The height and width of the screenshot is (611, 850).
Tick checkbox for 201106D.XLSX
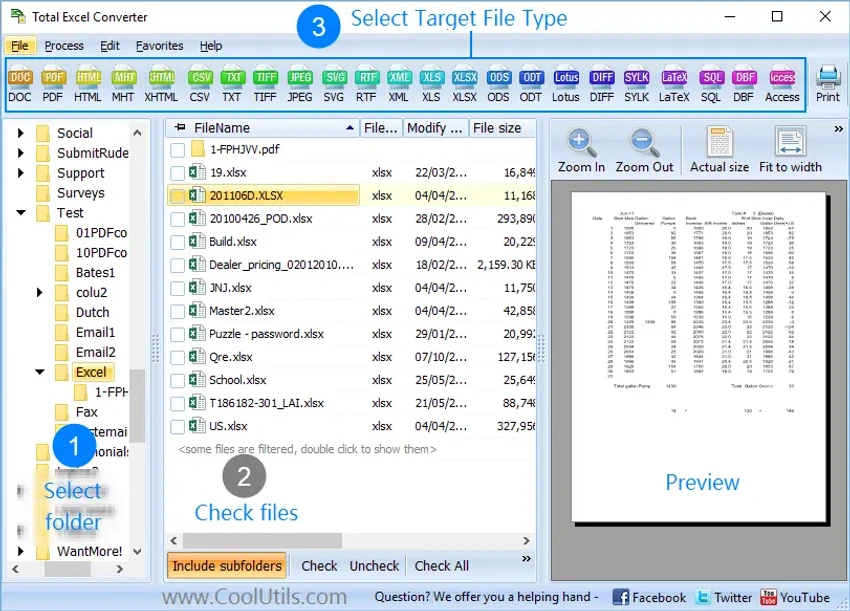(177, 196)
